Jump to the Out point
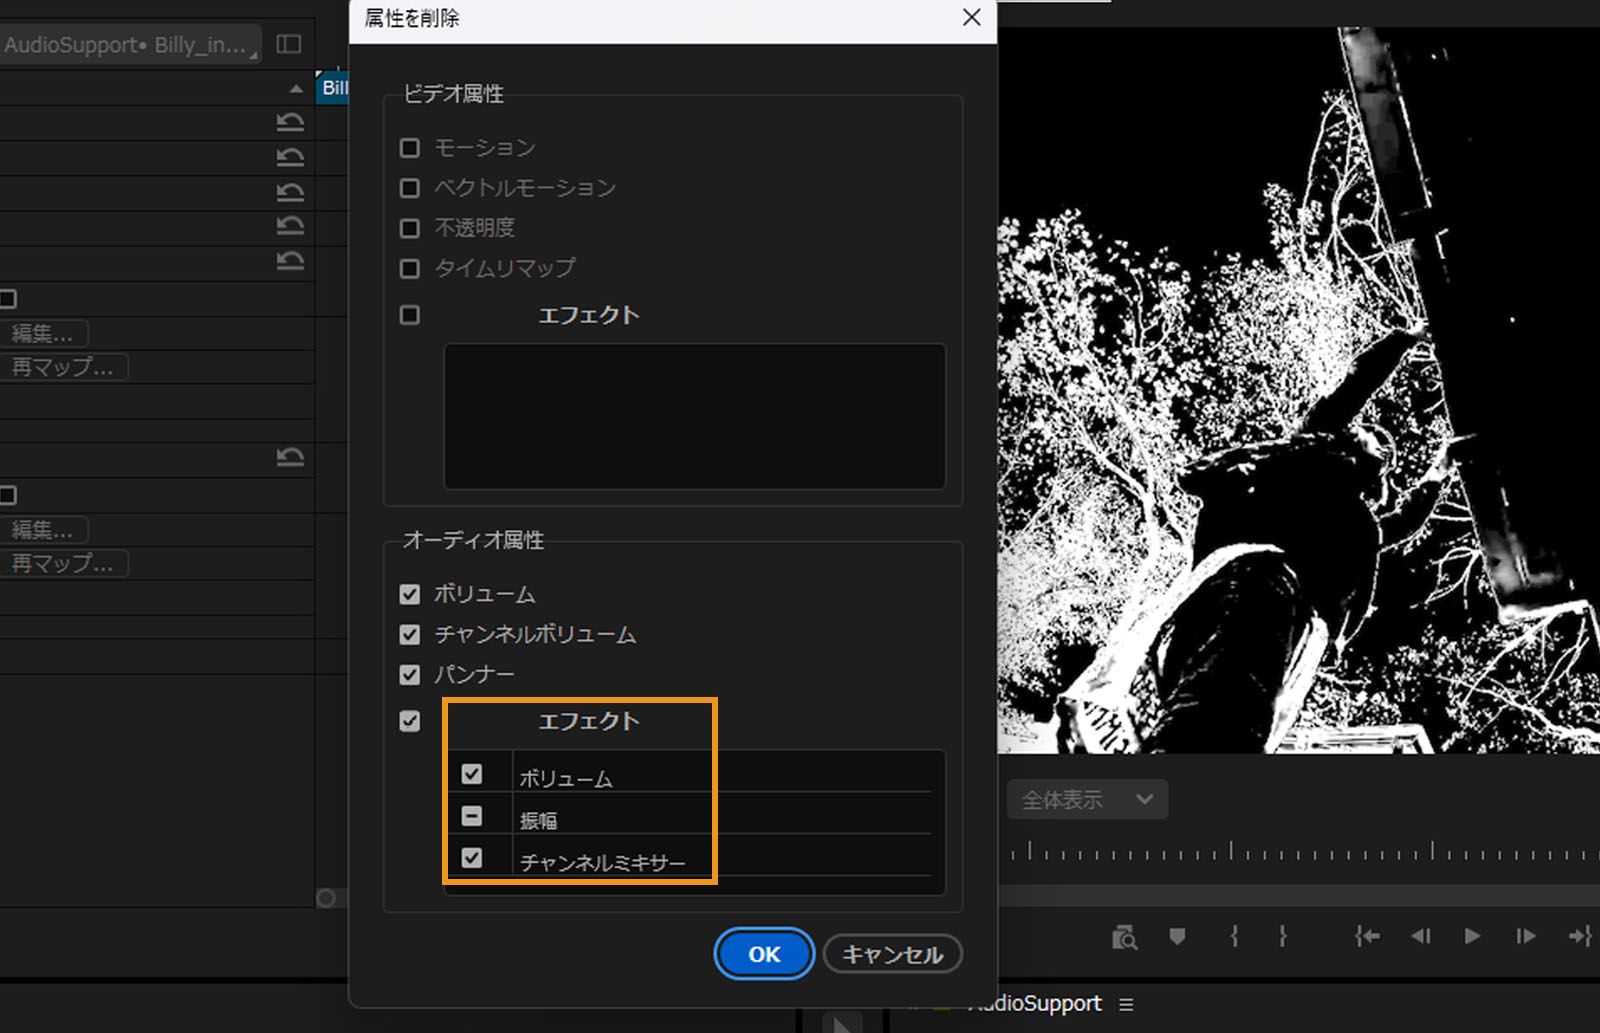Screen dimensions: 1600x1033 (1580, 936)
